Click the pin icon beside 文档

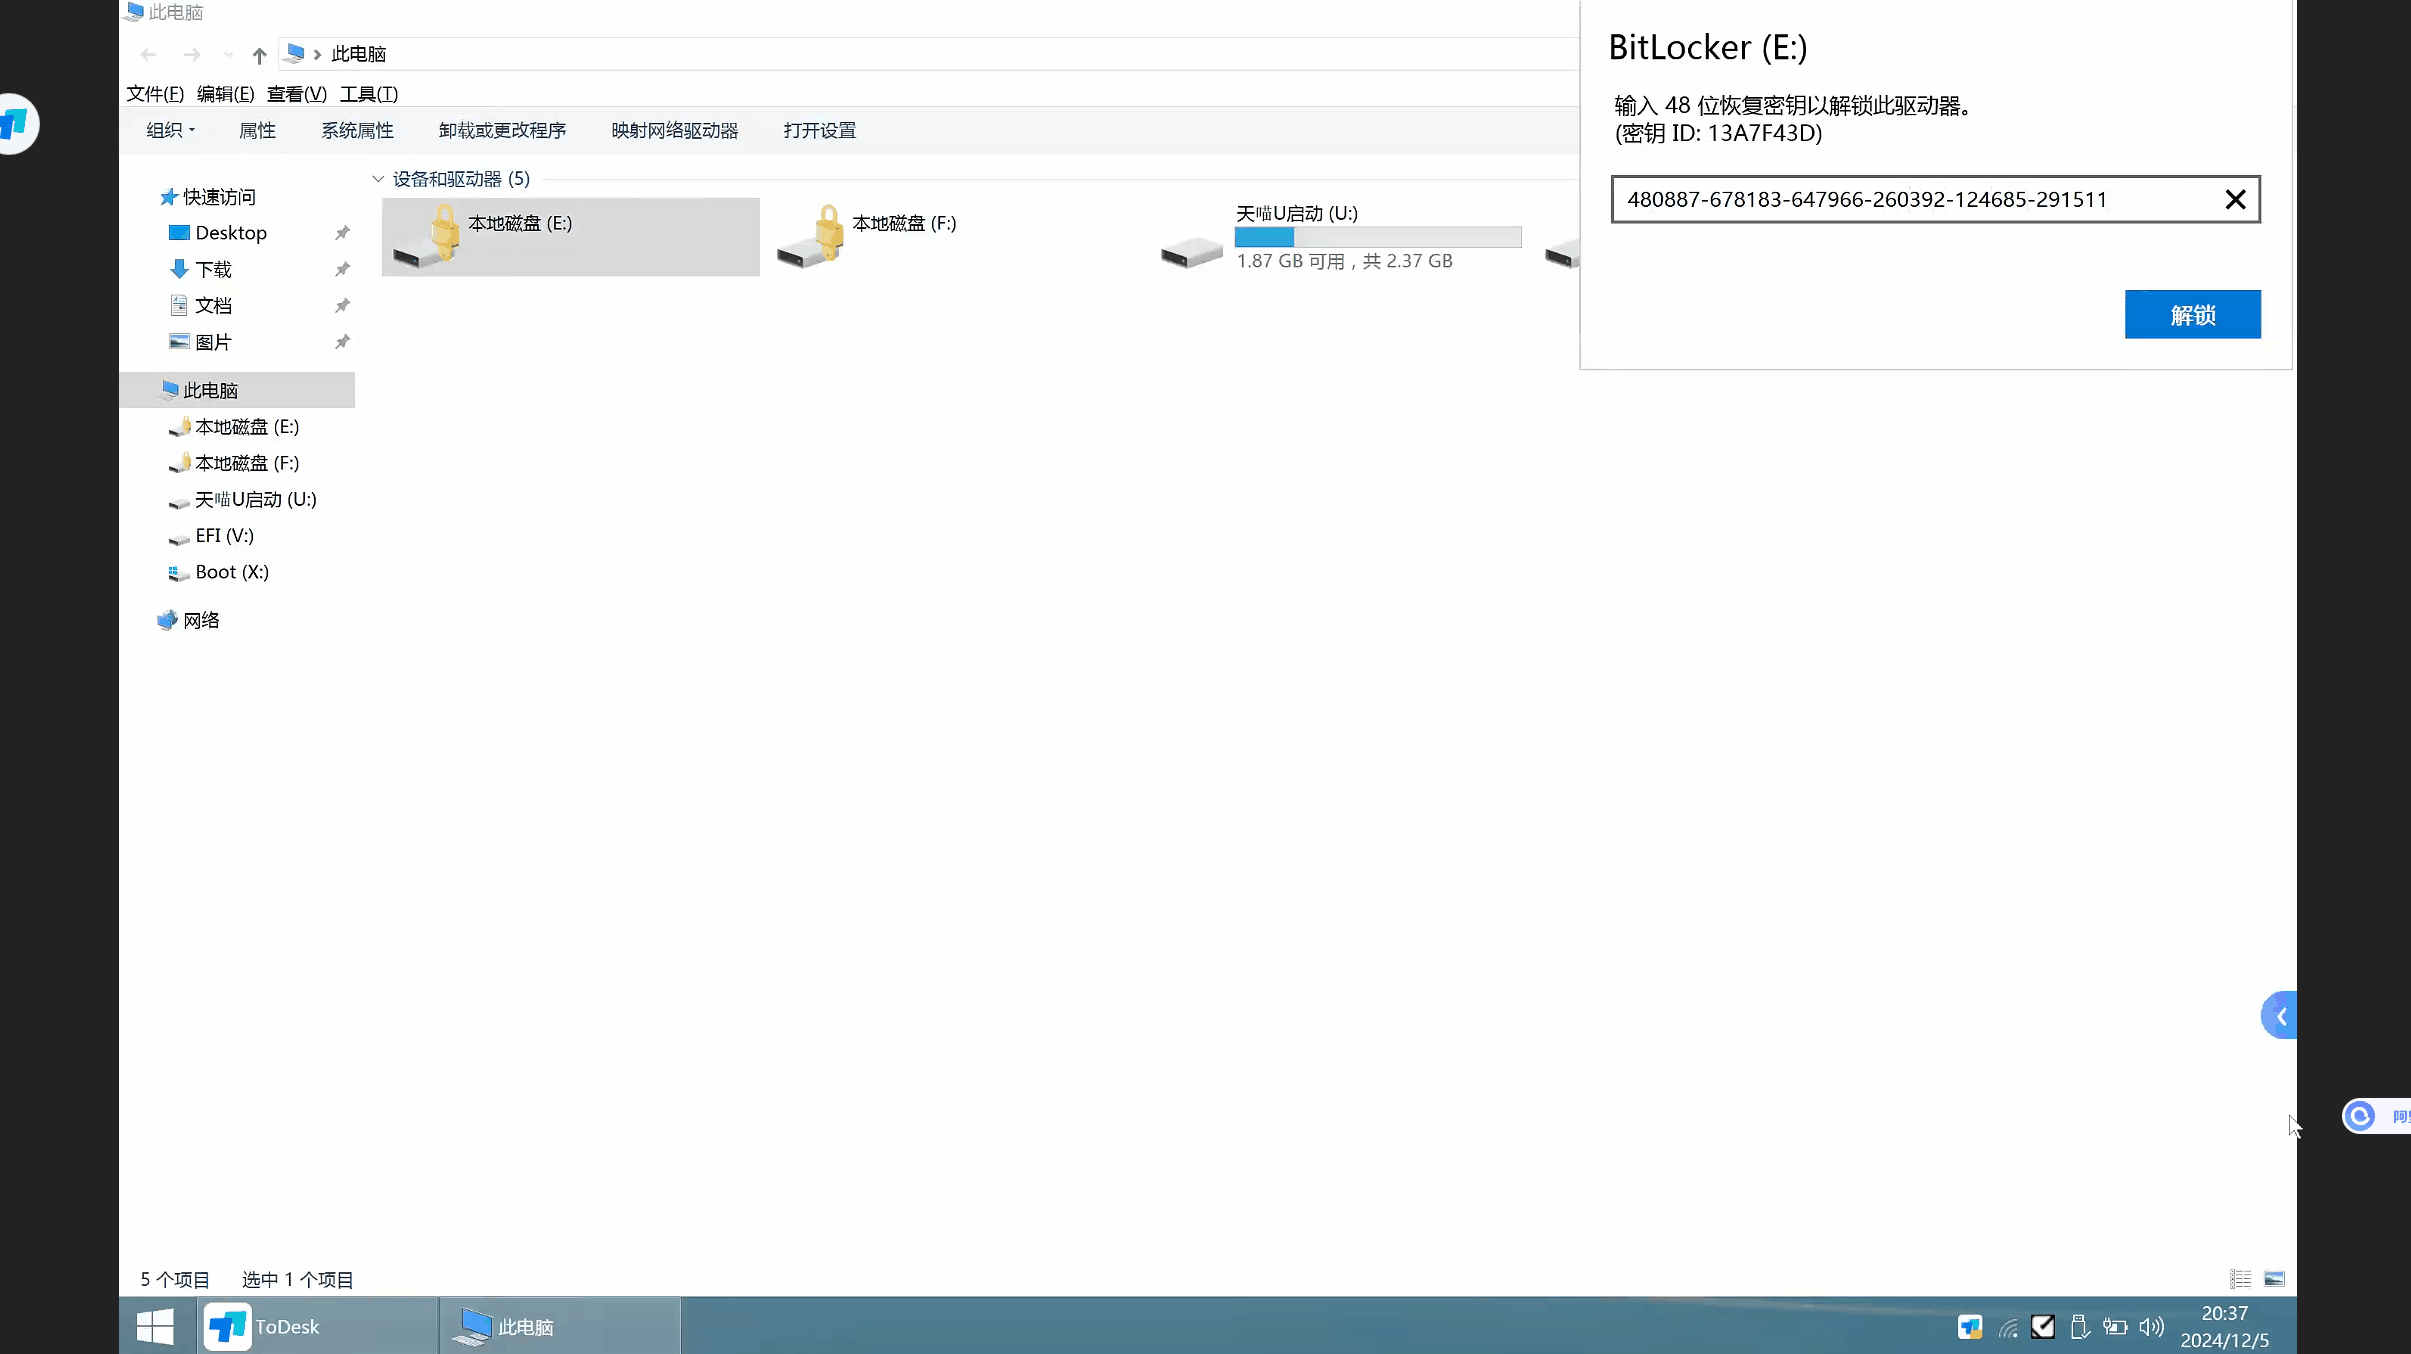(x=342, y=306)
